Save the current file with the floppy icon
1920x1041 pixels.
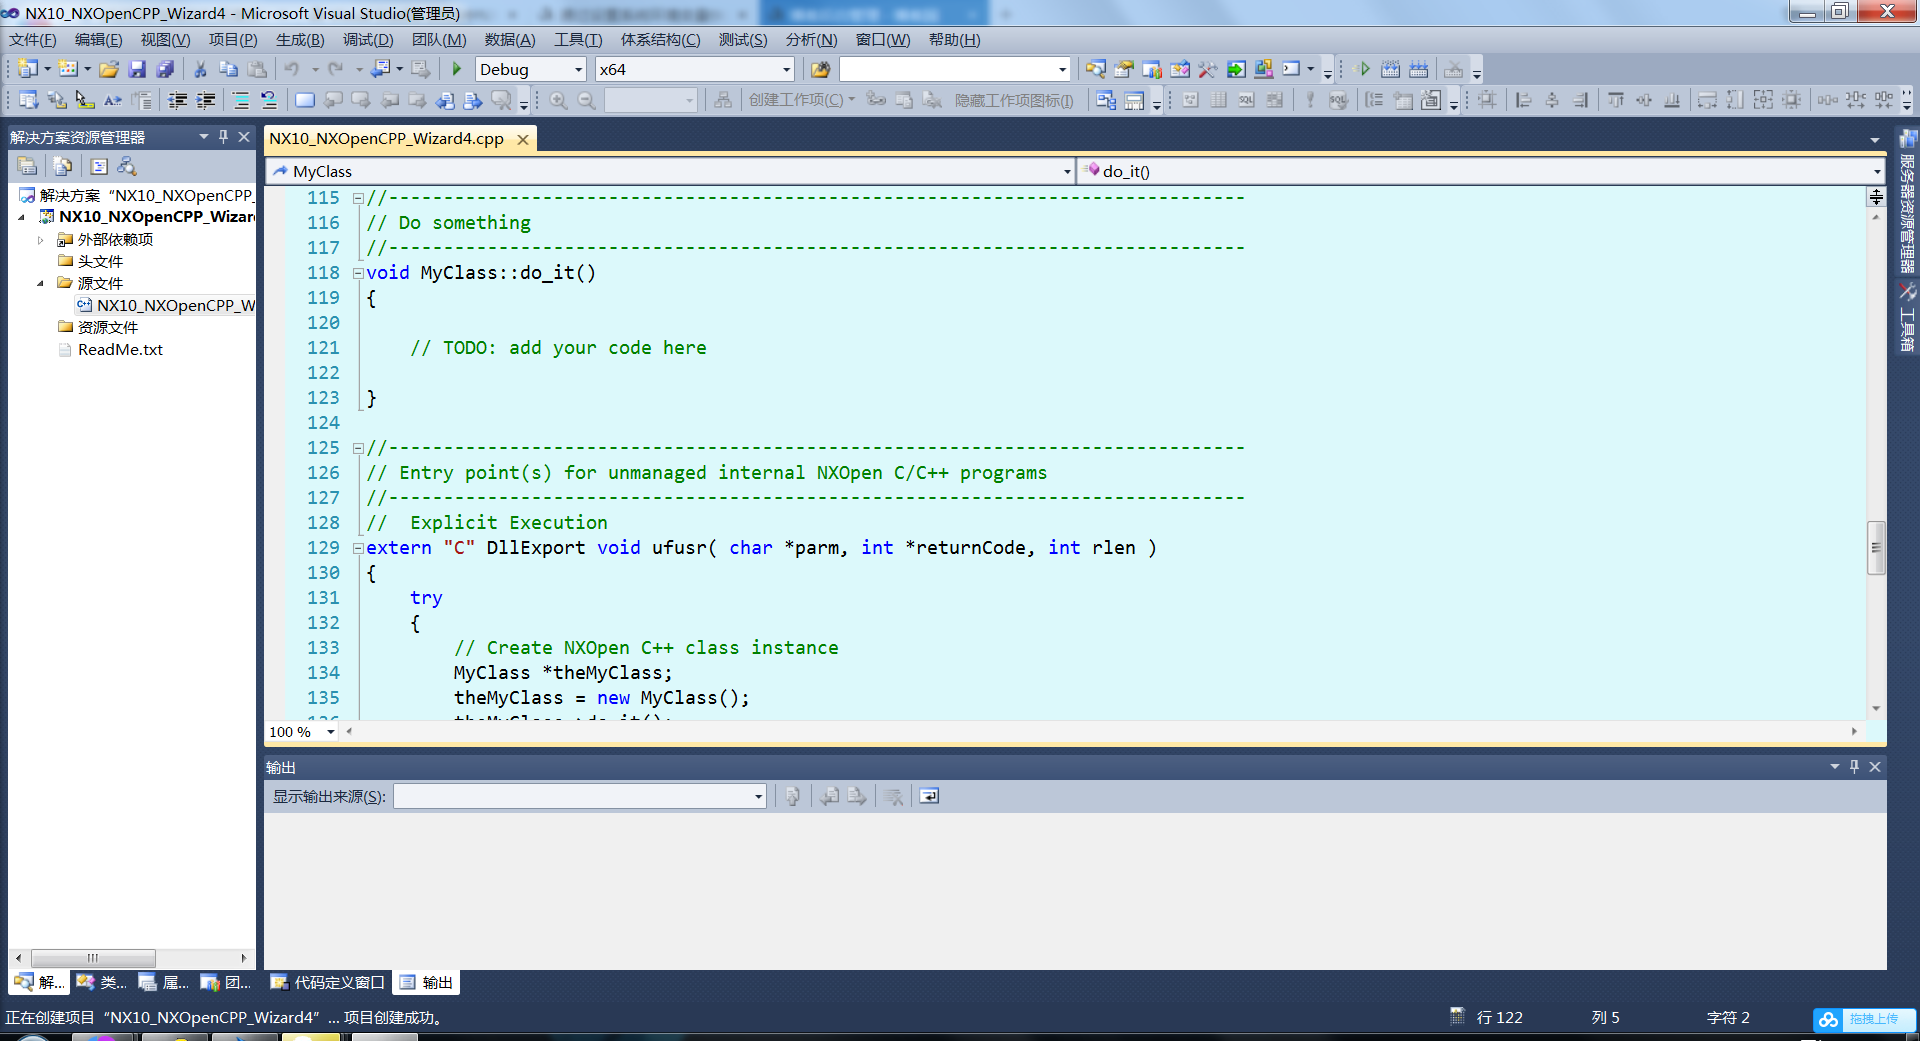coord(138,69)
